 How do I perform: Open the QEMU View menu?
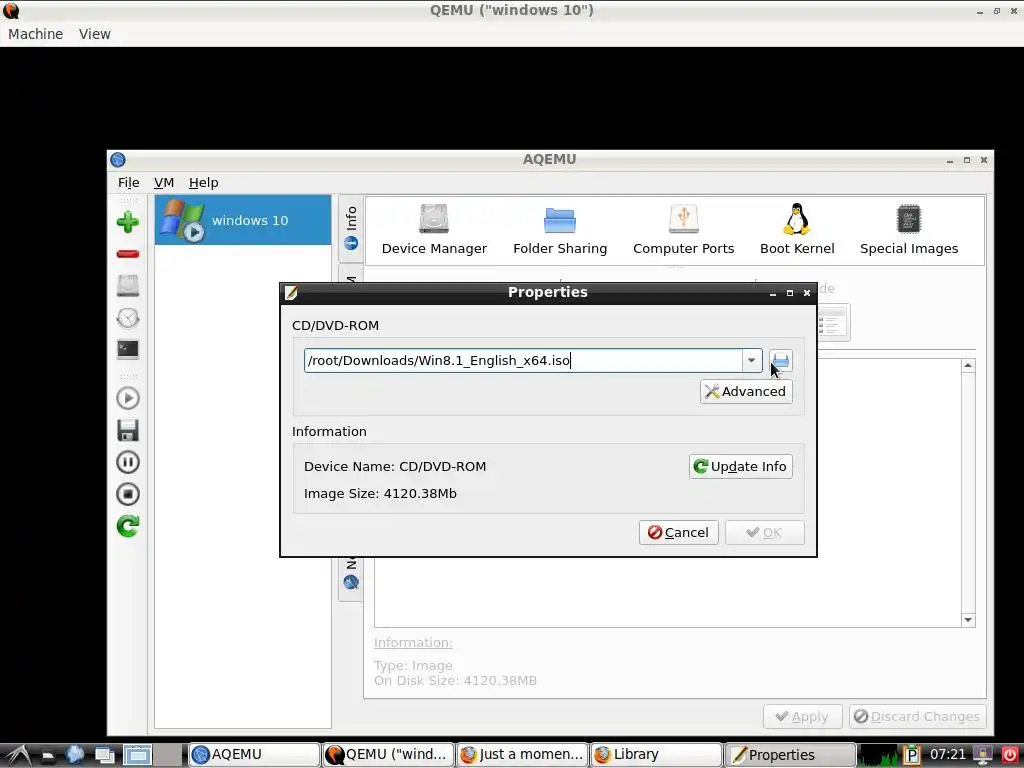[95, 34]
